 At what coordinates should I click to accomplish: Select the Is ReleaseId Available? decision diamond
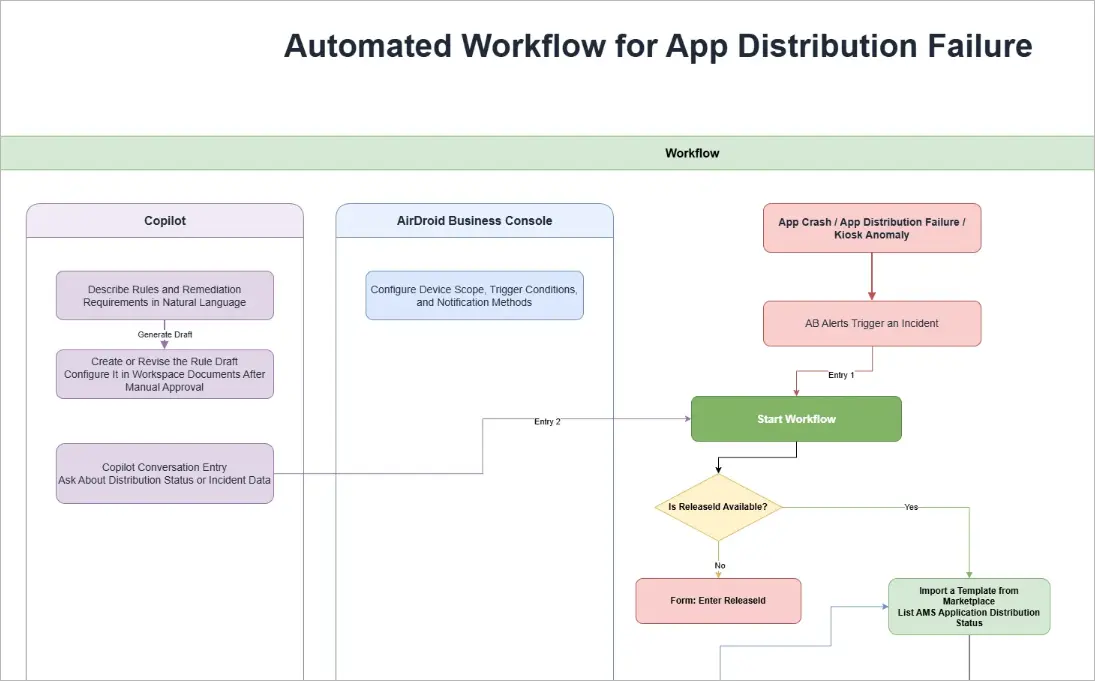point(718,507)
